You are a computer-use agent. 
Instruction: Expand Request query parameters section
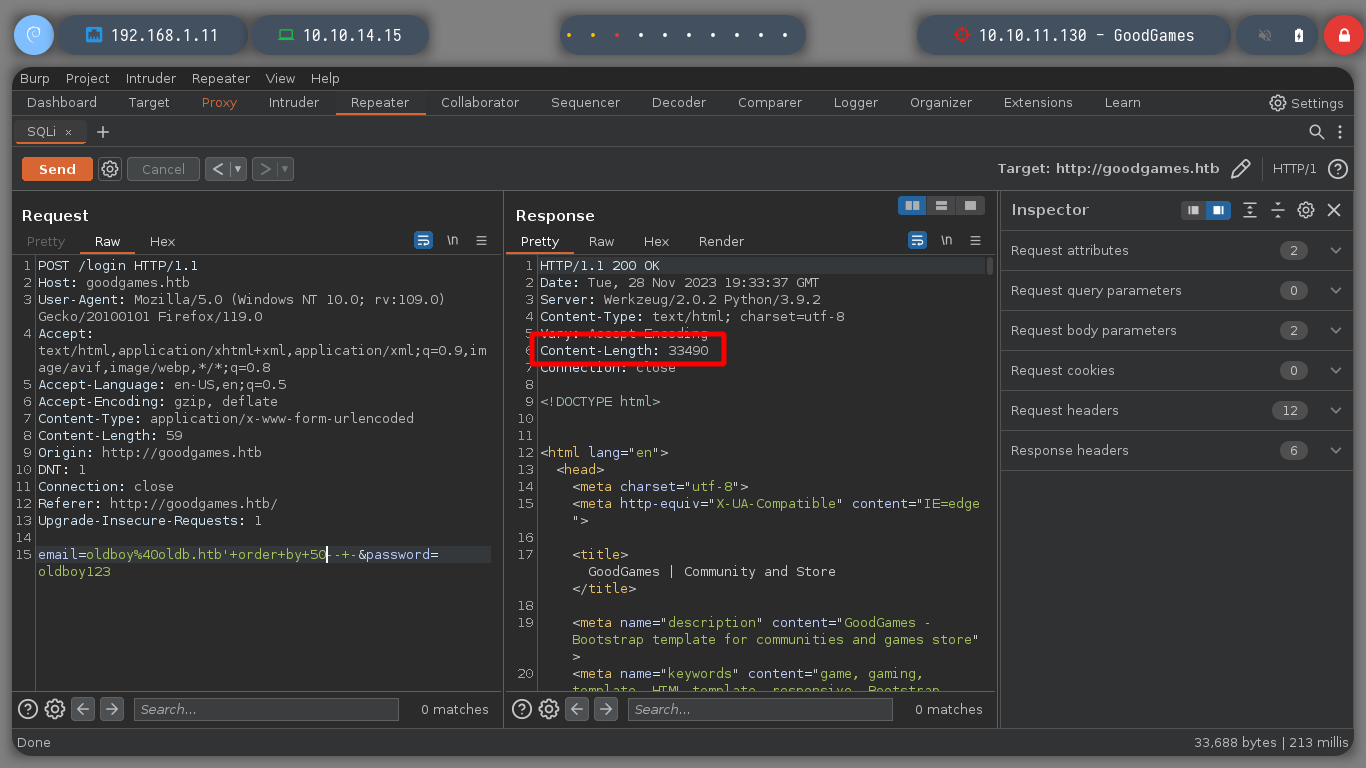pos(1336,290)
